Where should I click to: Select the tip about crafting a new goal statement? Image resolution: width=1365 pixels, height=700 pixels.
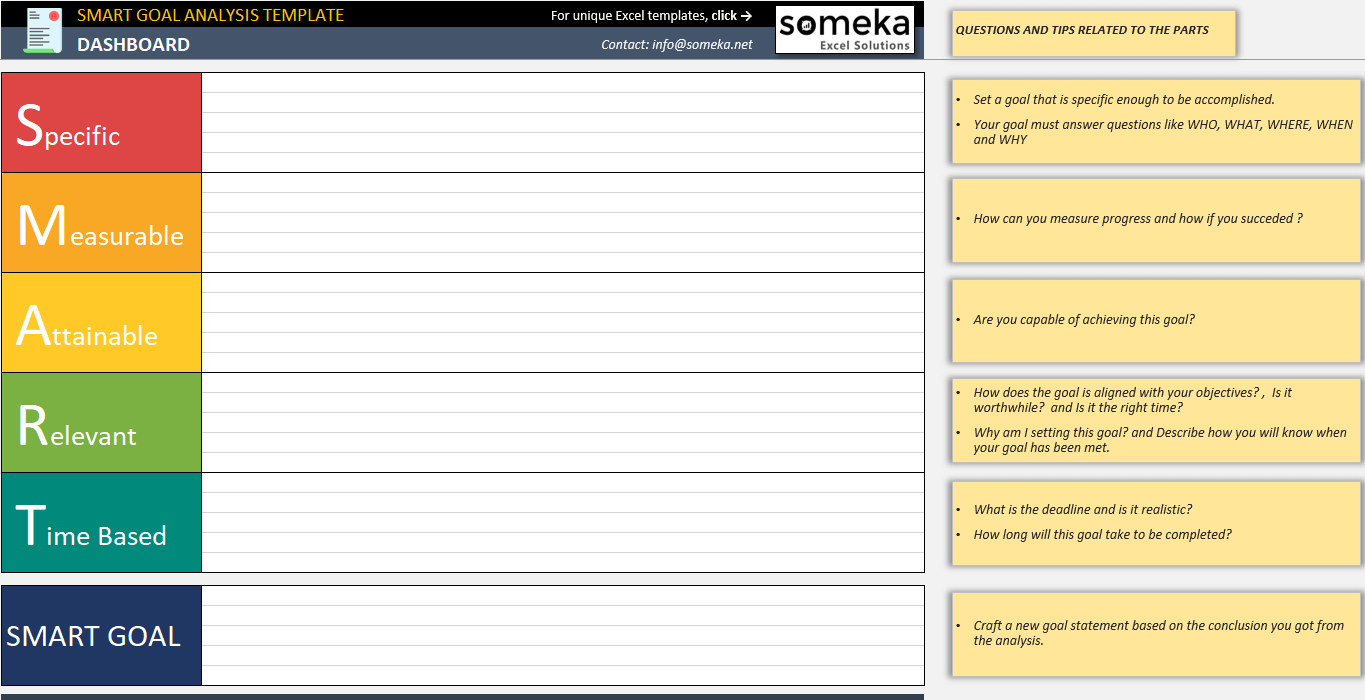1155,633
